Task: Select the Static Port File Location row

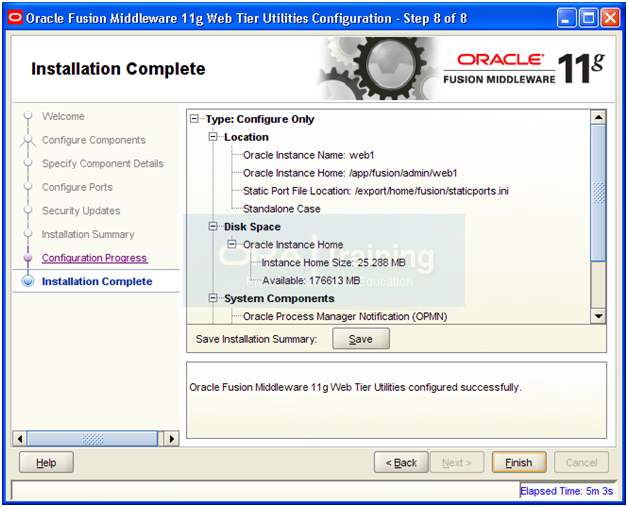Action: 376,191
